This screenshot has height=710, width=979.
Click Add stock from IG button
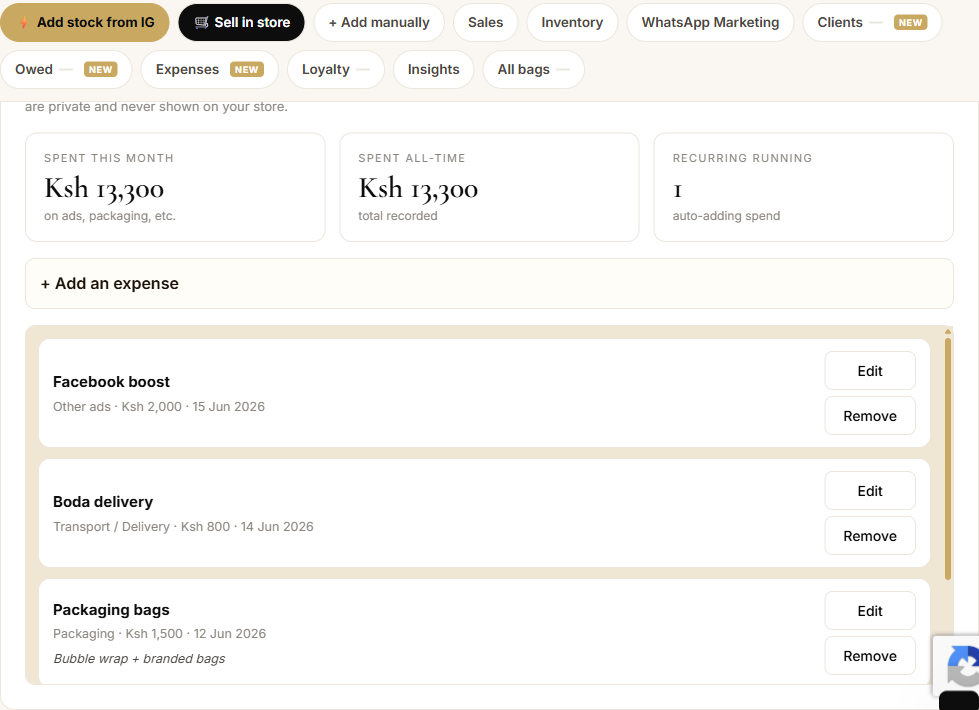[x=84, y=22]
